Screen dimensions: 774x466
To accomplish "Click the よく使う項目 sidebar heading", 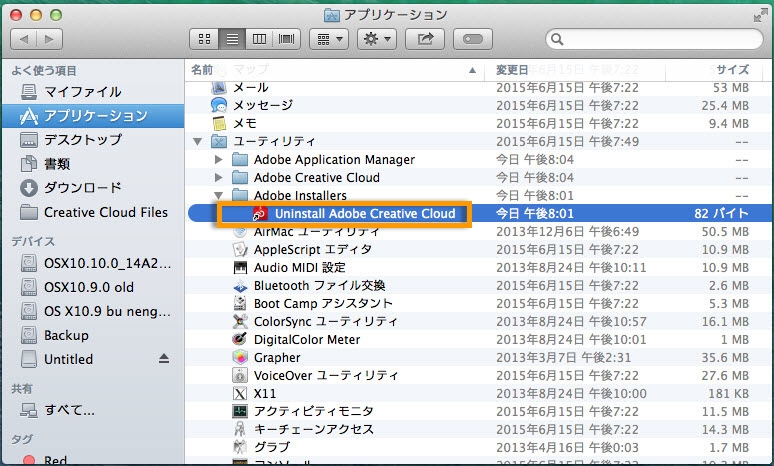I will pyautogui.click(x=44, y=71).
